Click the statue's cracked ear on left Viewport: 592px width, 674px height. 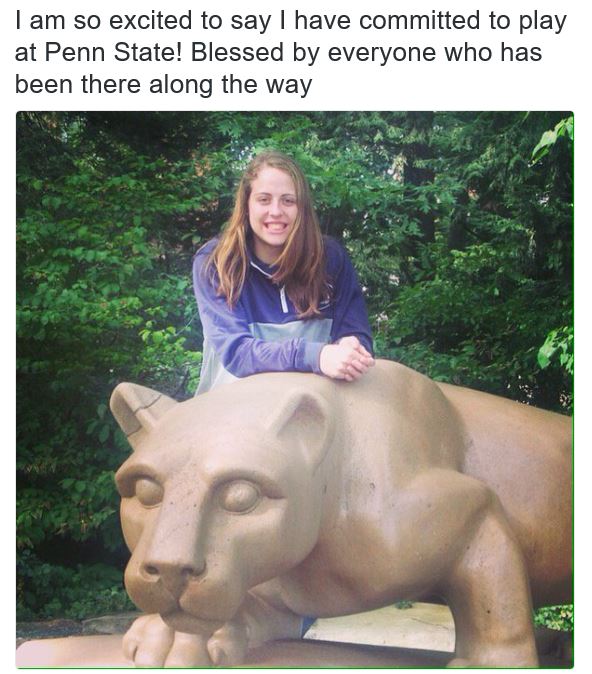[x=136, y=405]
